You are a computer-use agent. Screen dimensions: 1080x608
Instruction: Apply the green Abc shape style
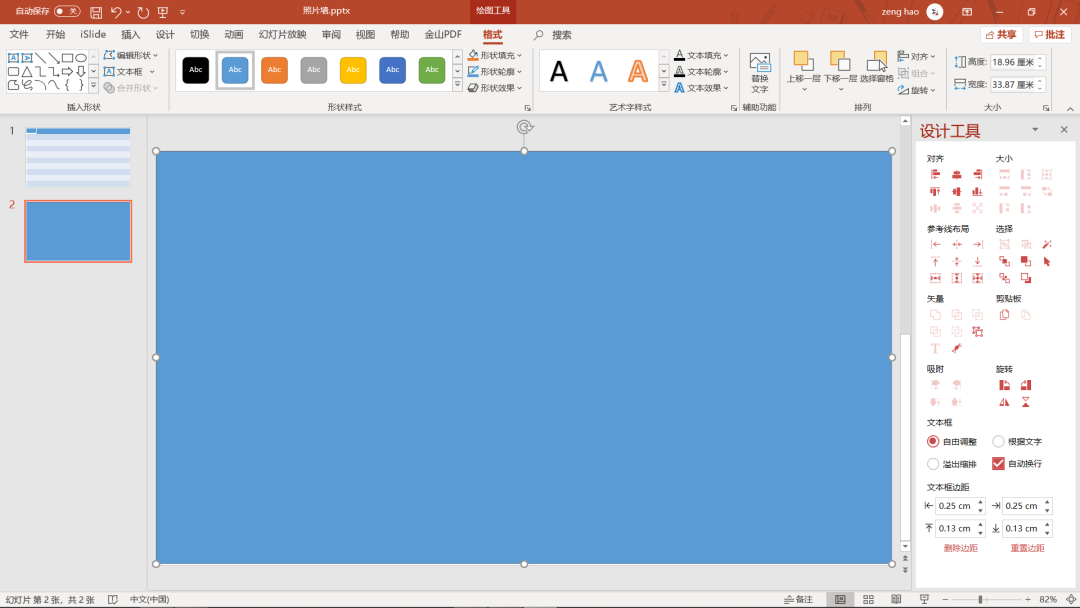(432, 70)
